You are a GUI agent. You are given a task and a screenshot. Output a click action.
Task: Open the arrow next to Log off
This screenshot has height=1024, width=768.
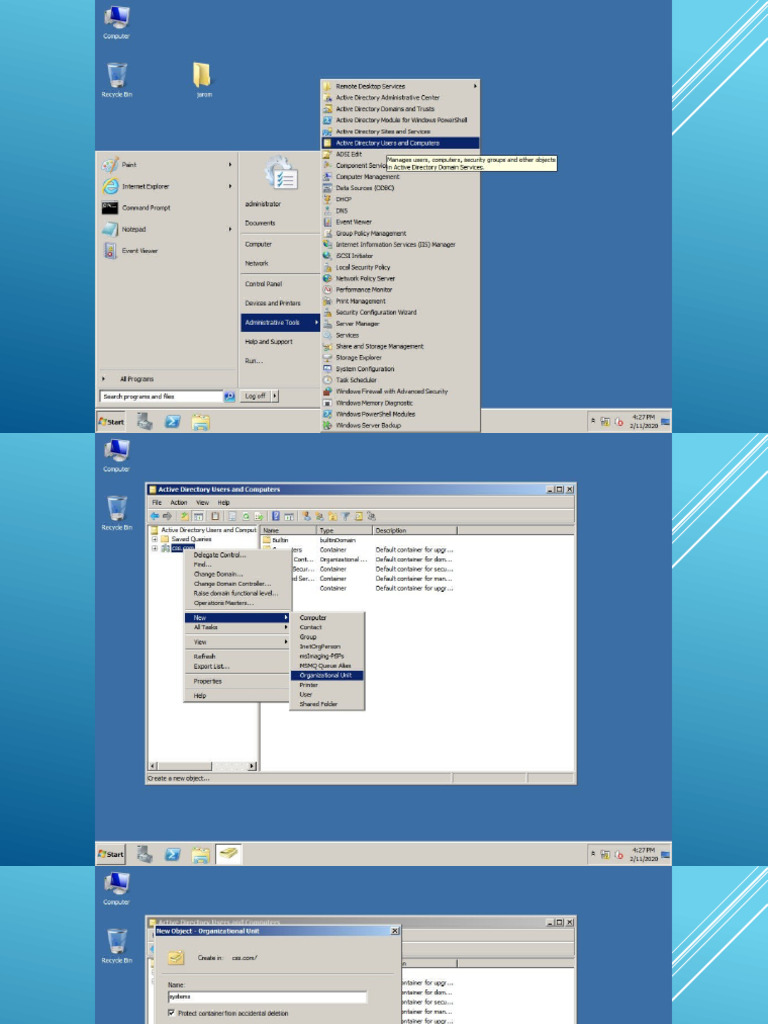point(275,396)
